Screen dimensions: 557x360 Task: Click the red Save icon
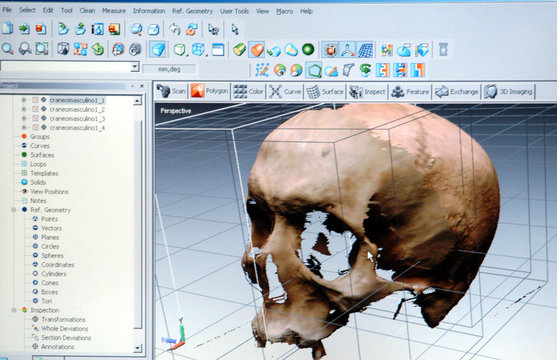click(x=41, y=29)
